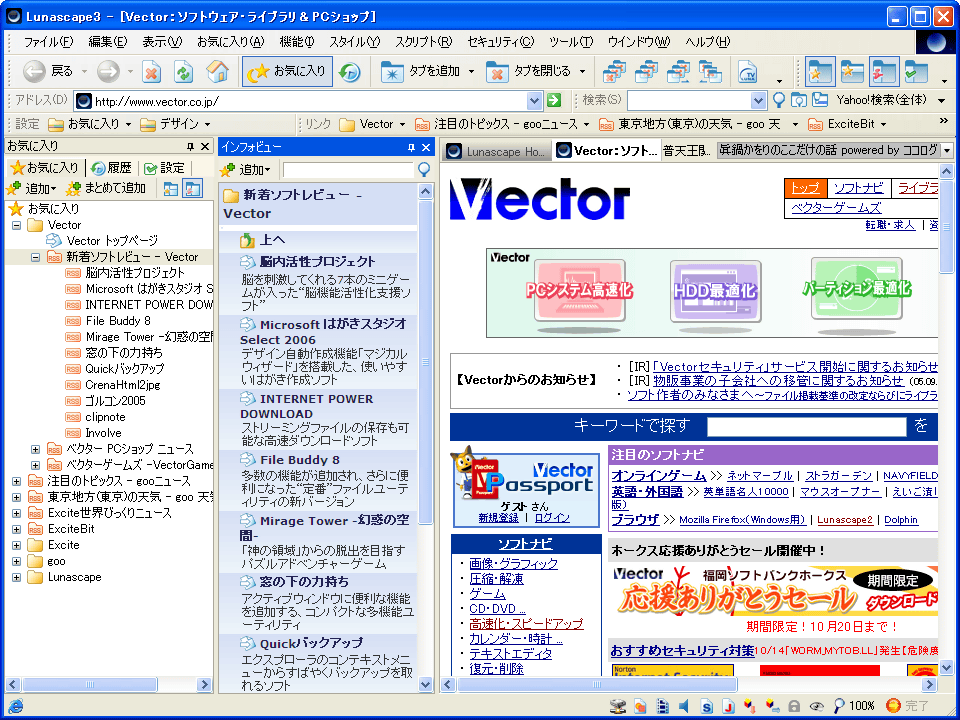
Task: Click the web page horizontal scrollbar thumb
Action: (598, 684)
